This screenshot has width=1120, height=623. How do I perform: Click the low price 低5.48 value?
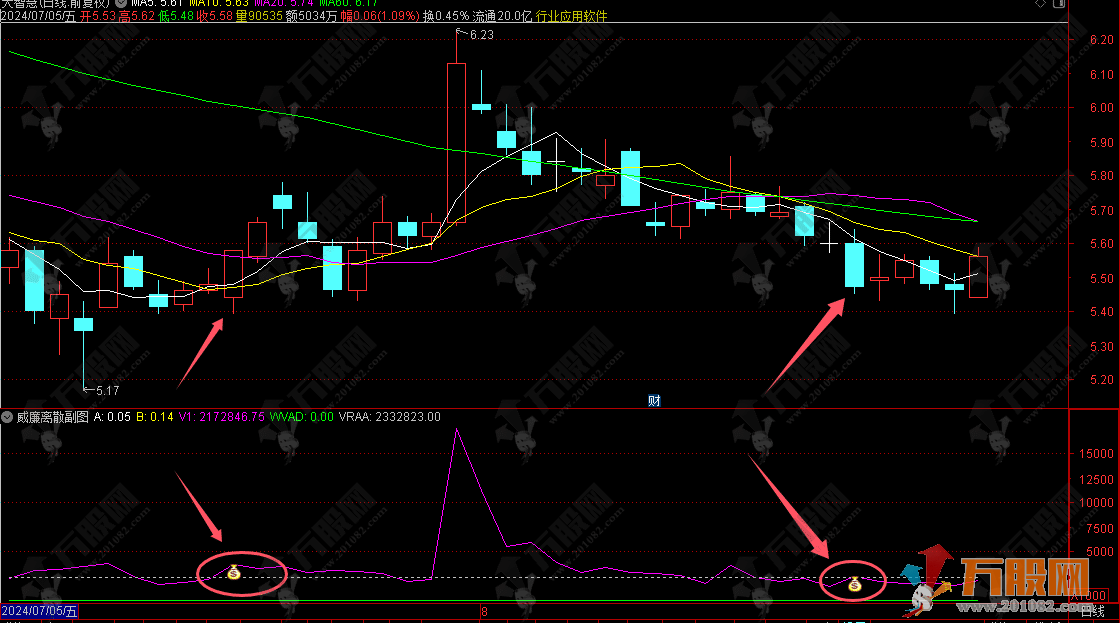coord(176,16)
